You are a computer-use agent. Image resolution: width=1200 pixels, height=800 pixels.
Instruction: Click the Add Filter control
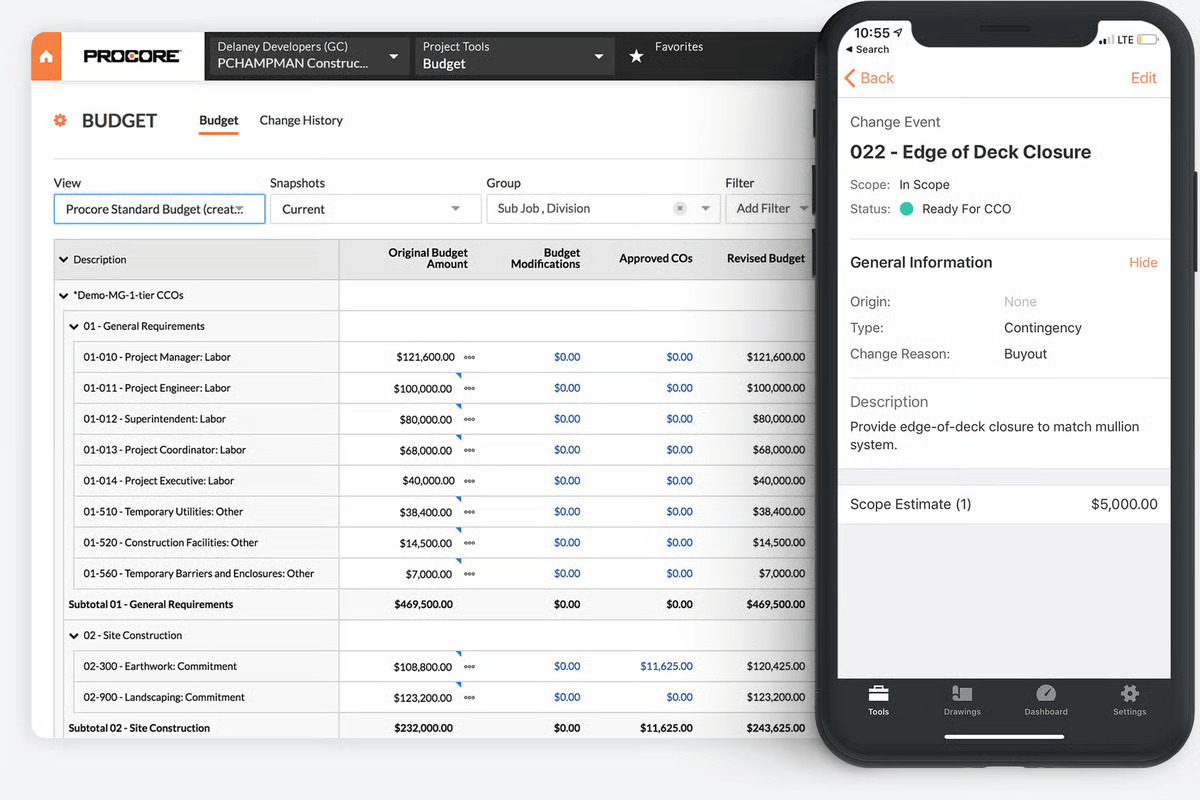[768, 208]
